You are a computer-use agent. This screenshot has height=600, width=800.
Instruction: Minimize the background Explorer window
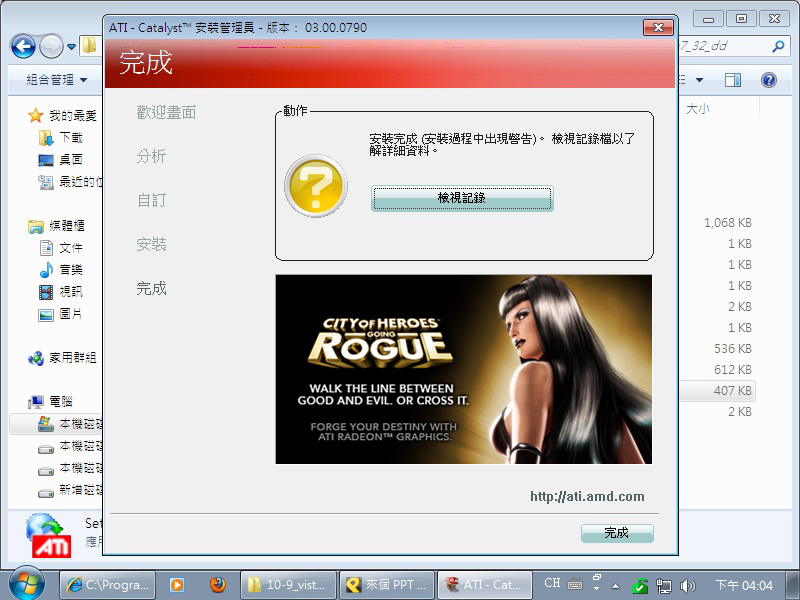click(708, 19)
